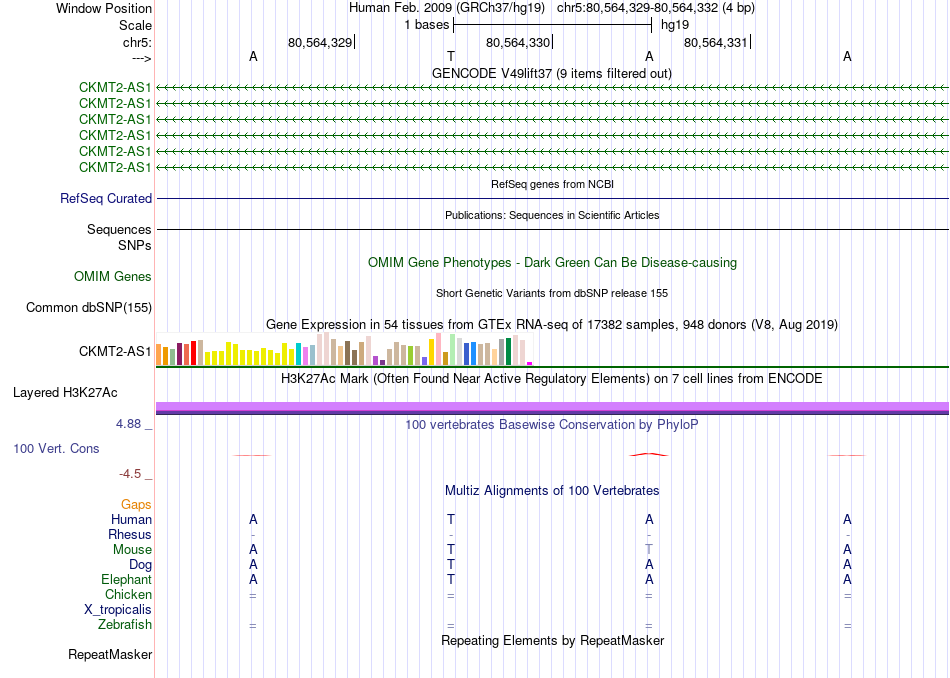
Task: Click the ---> strand direction arrow label
Action: (141, 58)
